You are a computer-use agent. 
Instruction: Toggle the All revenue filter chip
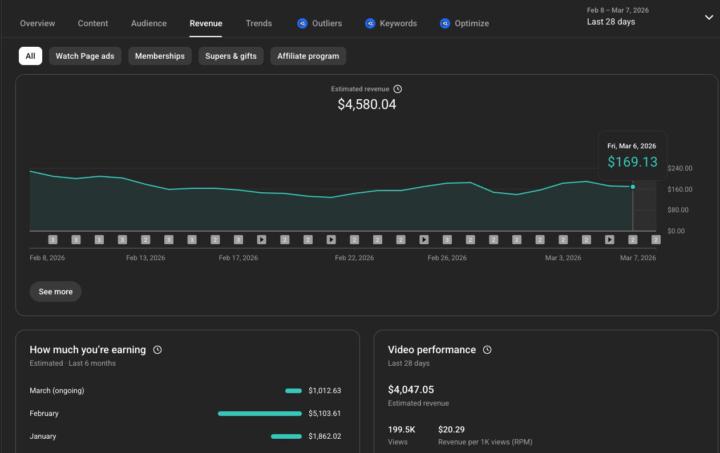[x=30, y=56]
